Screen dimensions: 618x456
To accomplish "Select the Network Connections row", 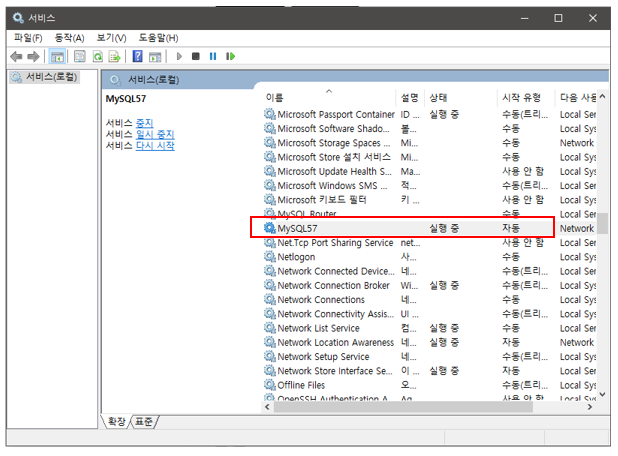I will [430, 300].
